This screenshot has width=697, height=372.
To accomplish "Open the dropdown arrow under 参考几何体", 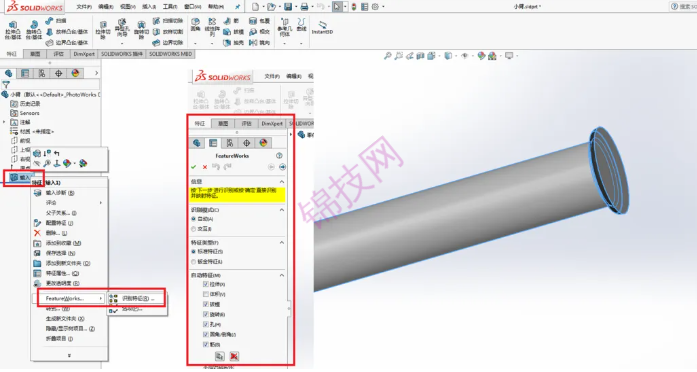I will pyautogui.click(x=284, y=44).
